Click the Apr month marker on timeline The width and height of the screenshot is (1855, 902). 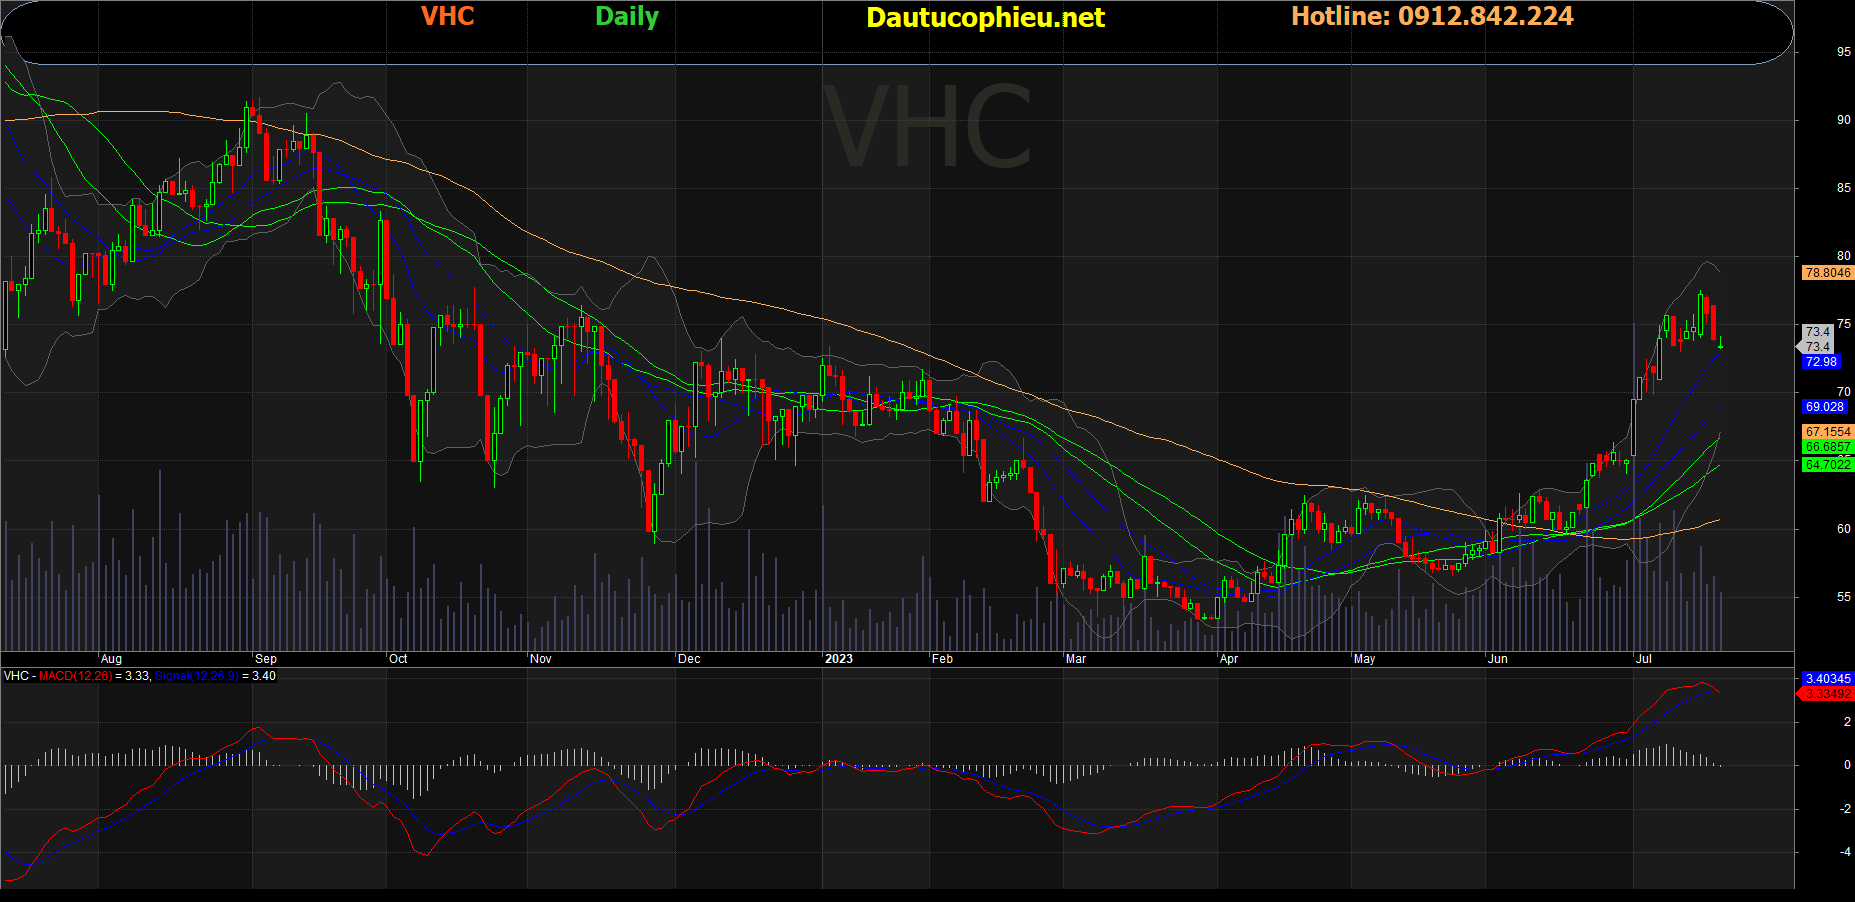1229,659
